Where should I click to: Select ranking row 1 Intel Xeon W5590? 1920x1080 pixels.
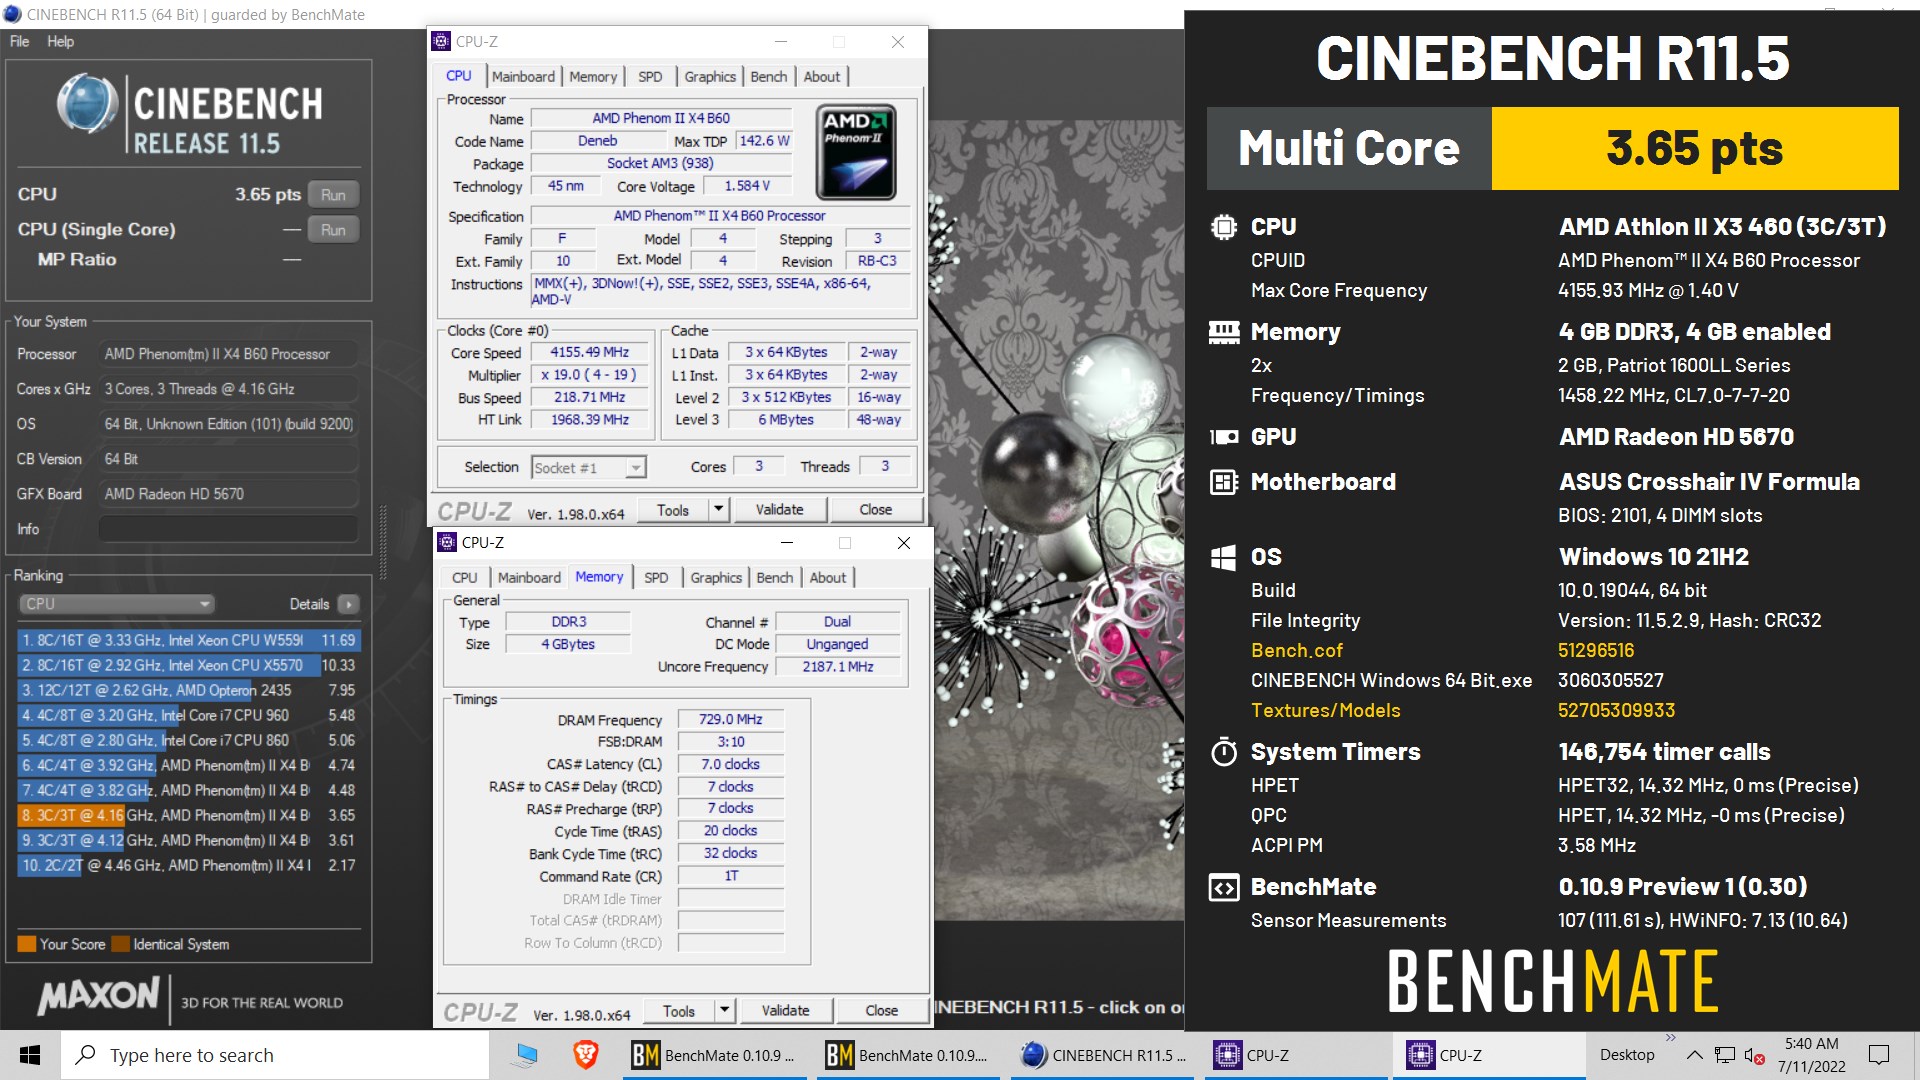188,640
